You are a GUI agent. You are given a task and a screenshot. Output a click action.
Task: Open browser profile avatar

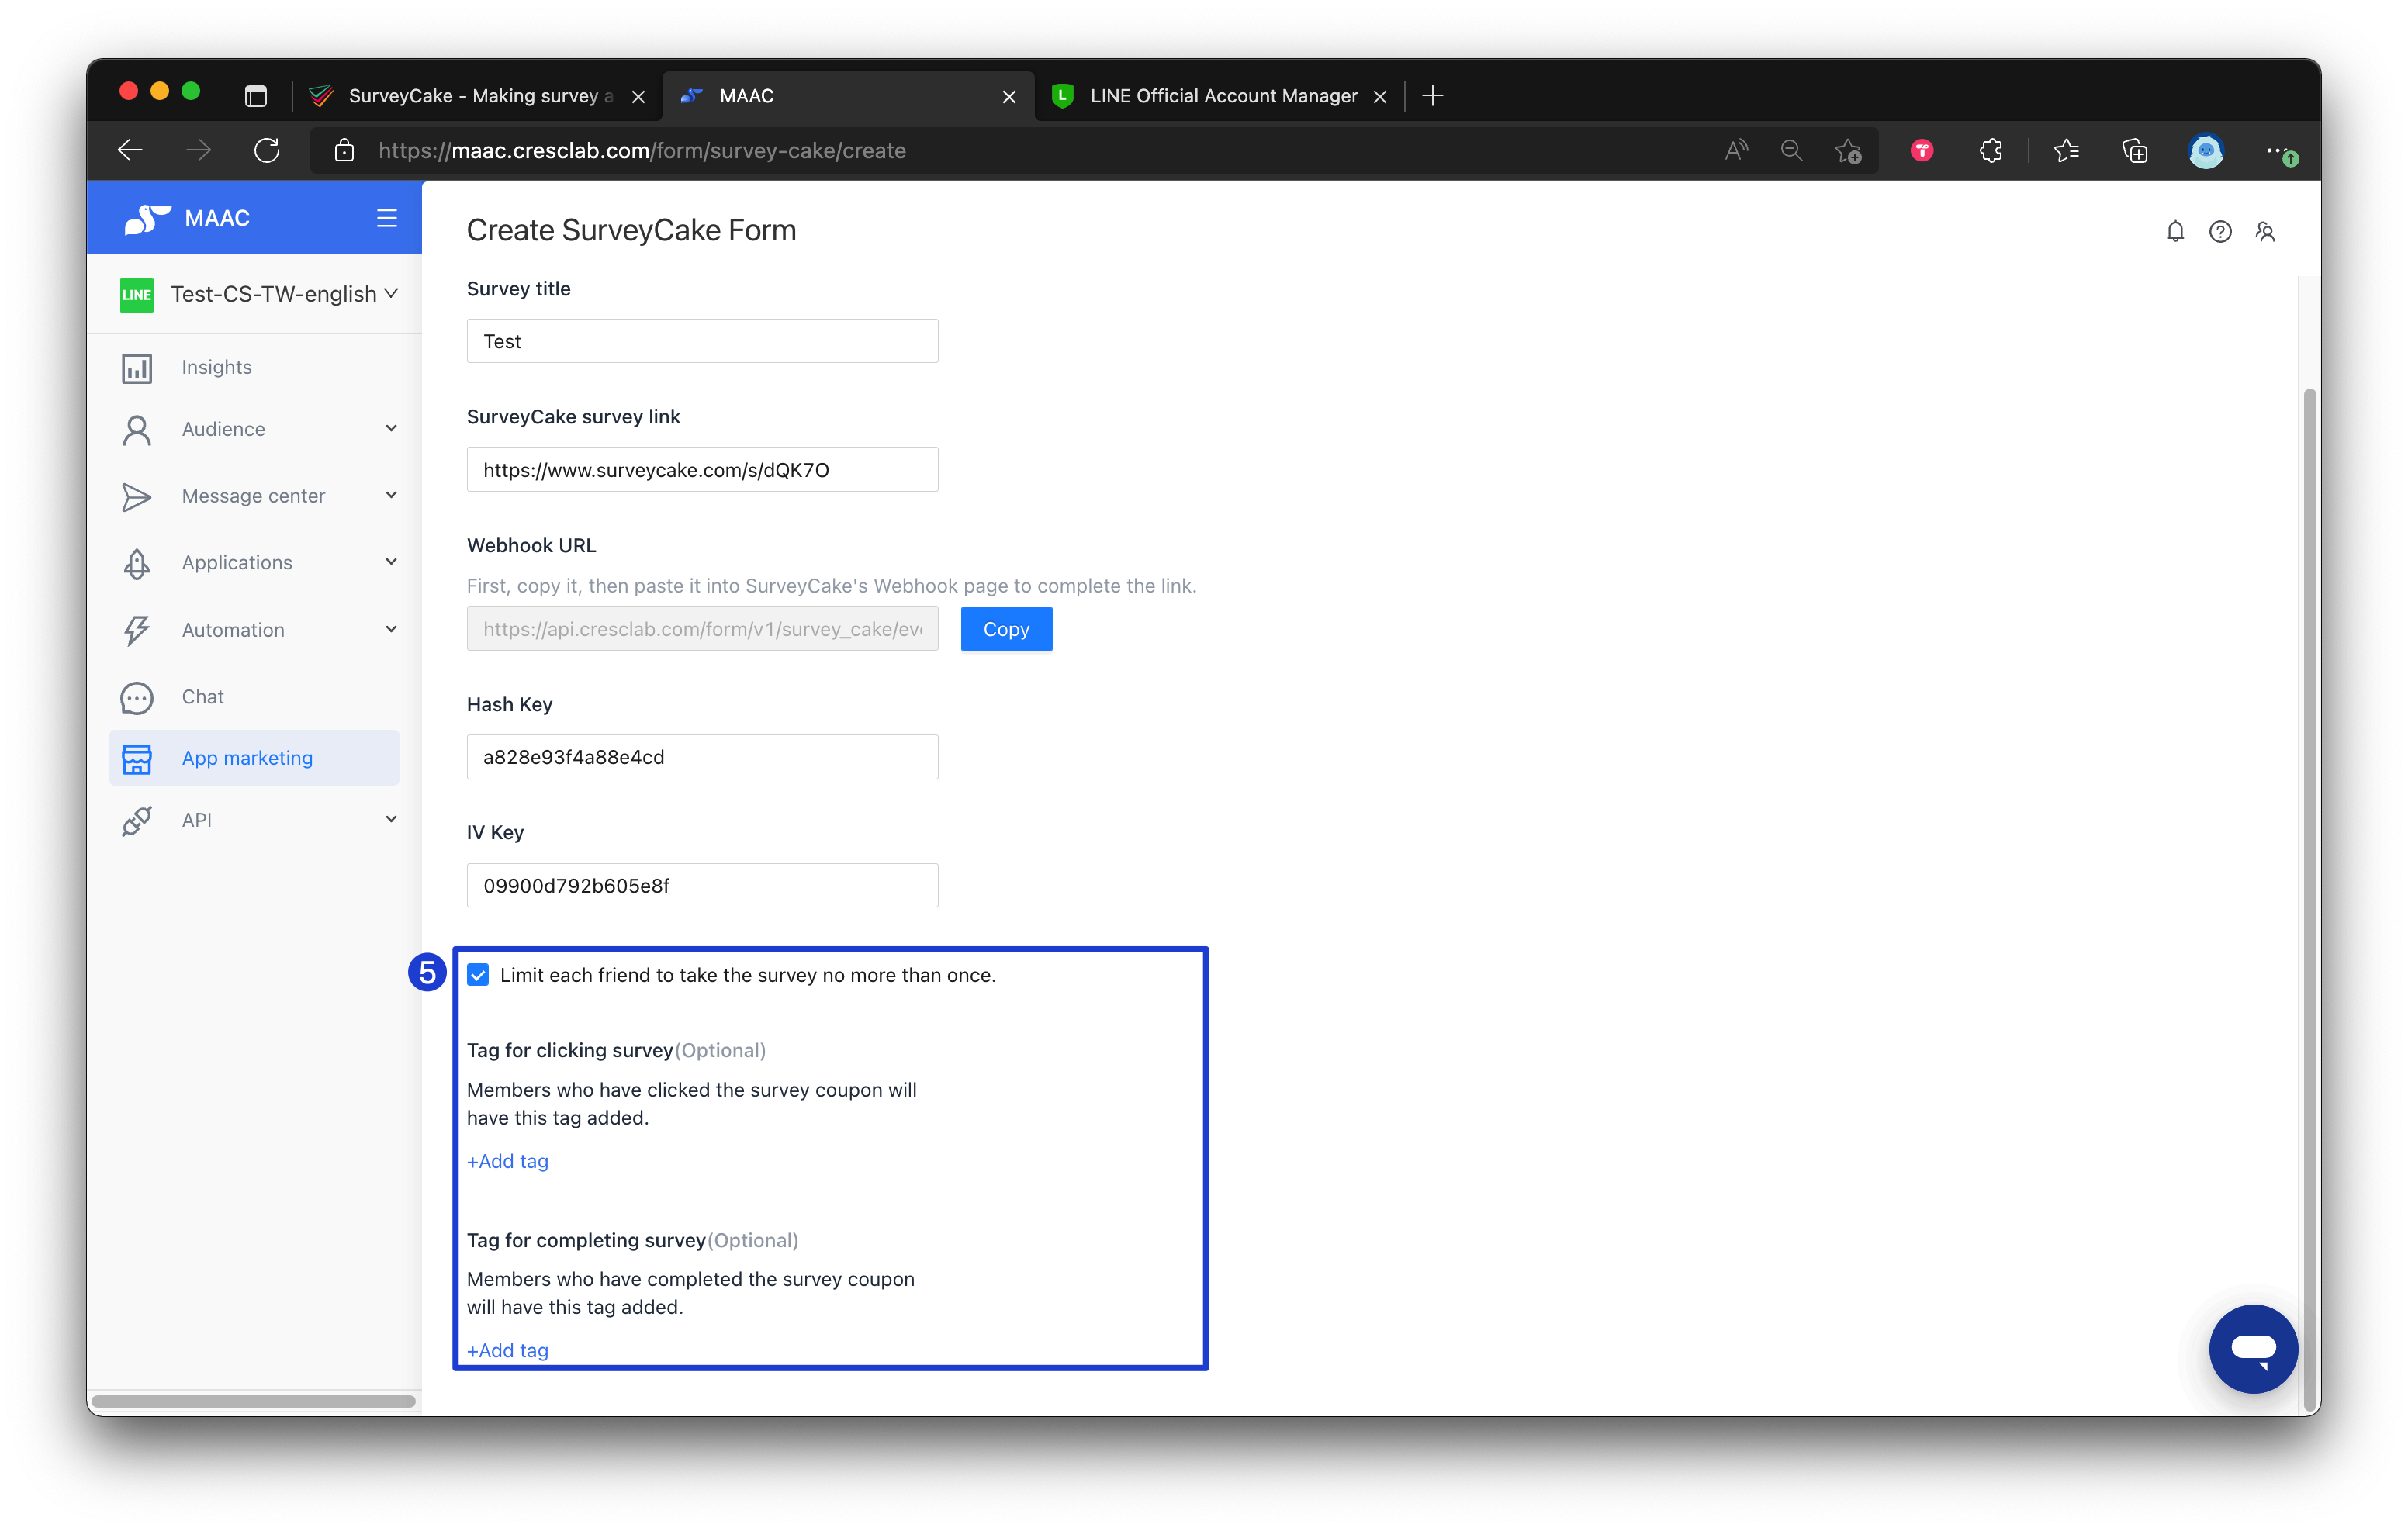pyautogui.click(x=2206, y=150)
